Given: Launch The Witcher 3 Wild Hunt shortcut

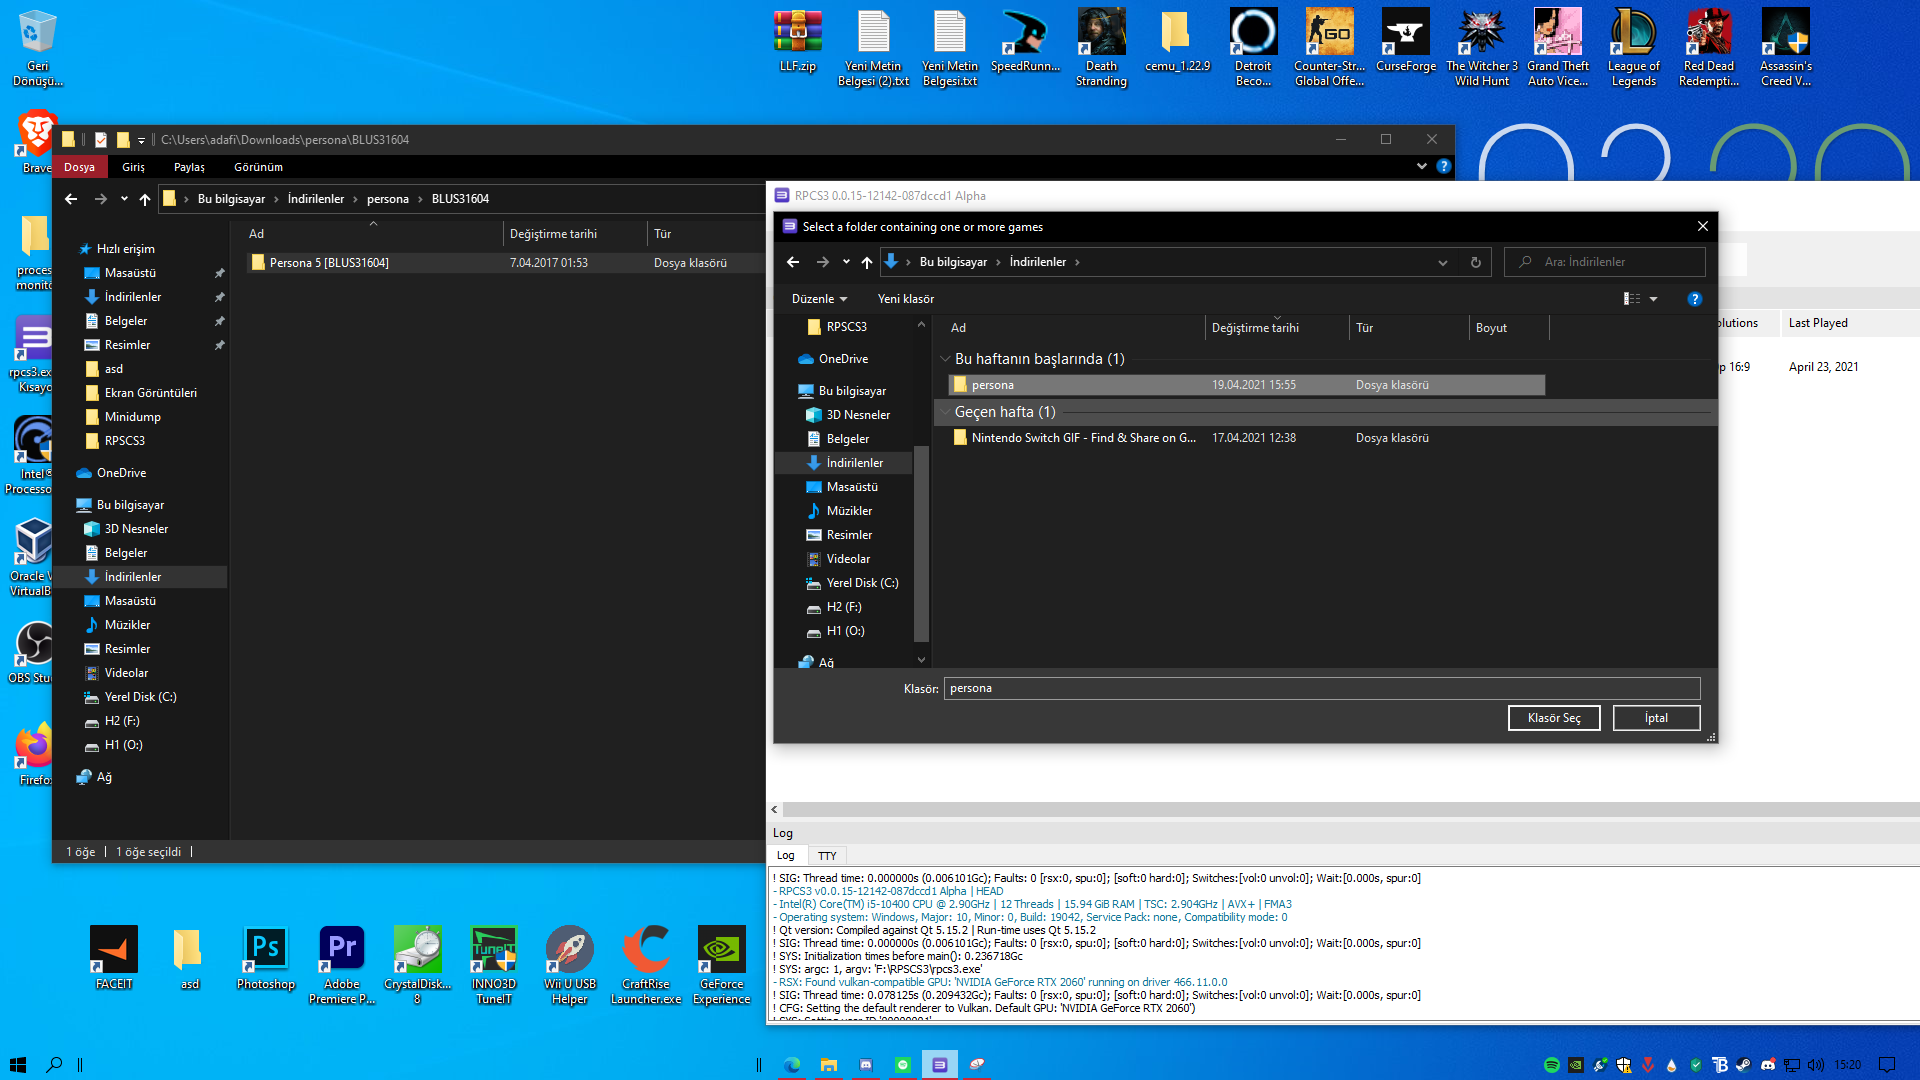Looking at the screenshot, I should tap(1481, 47).
